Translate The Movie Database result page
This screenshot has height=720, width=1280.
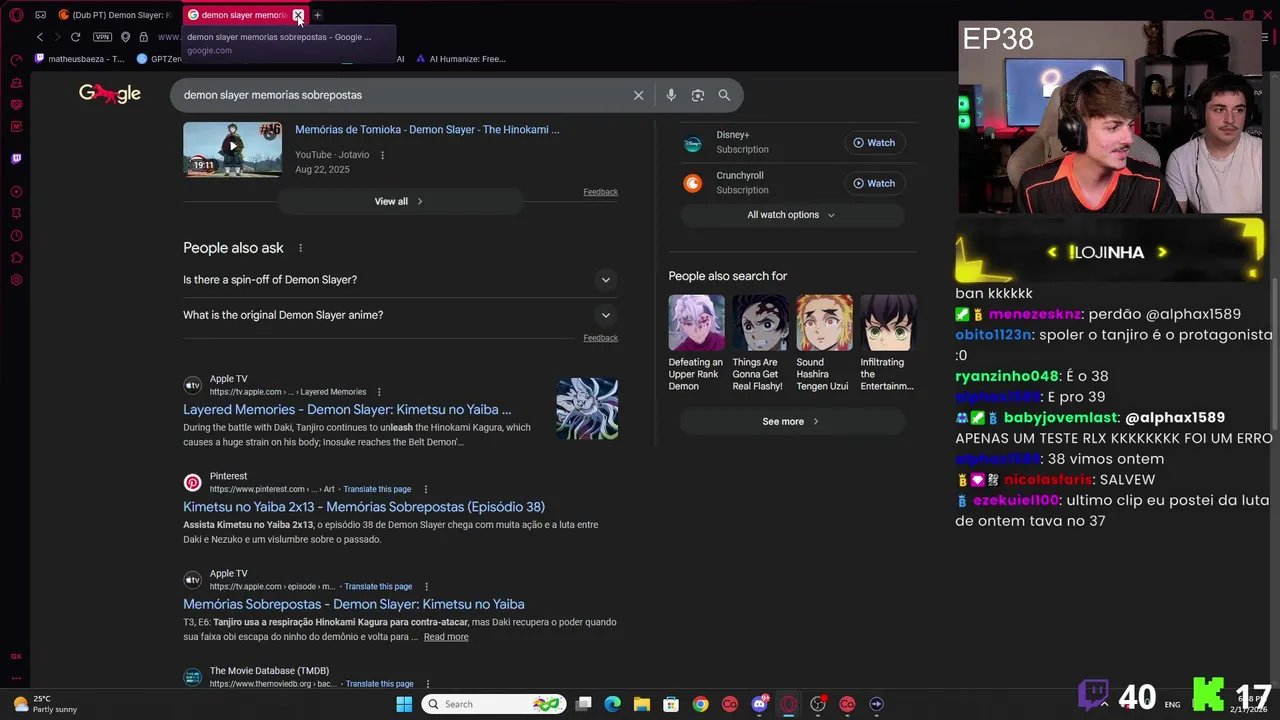(x=379, y=684)
